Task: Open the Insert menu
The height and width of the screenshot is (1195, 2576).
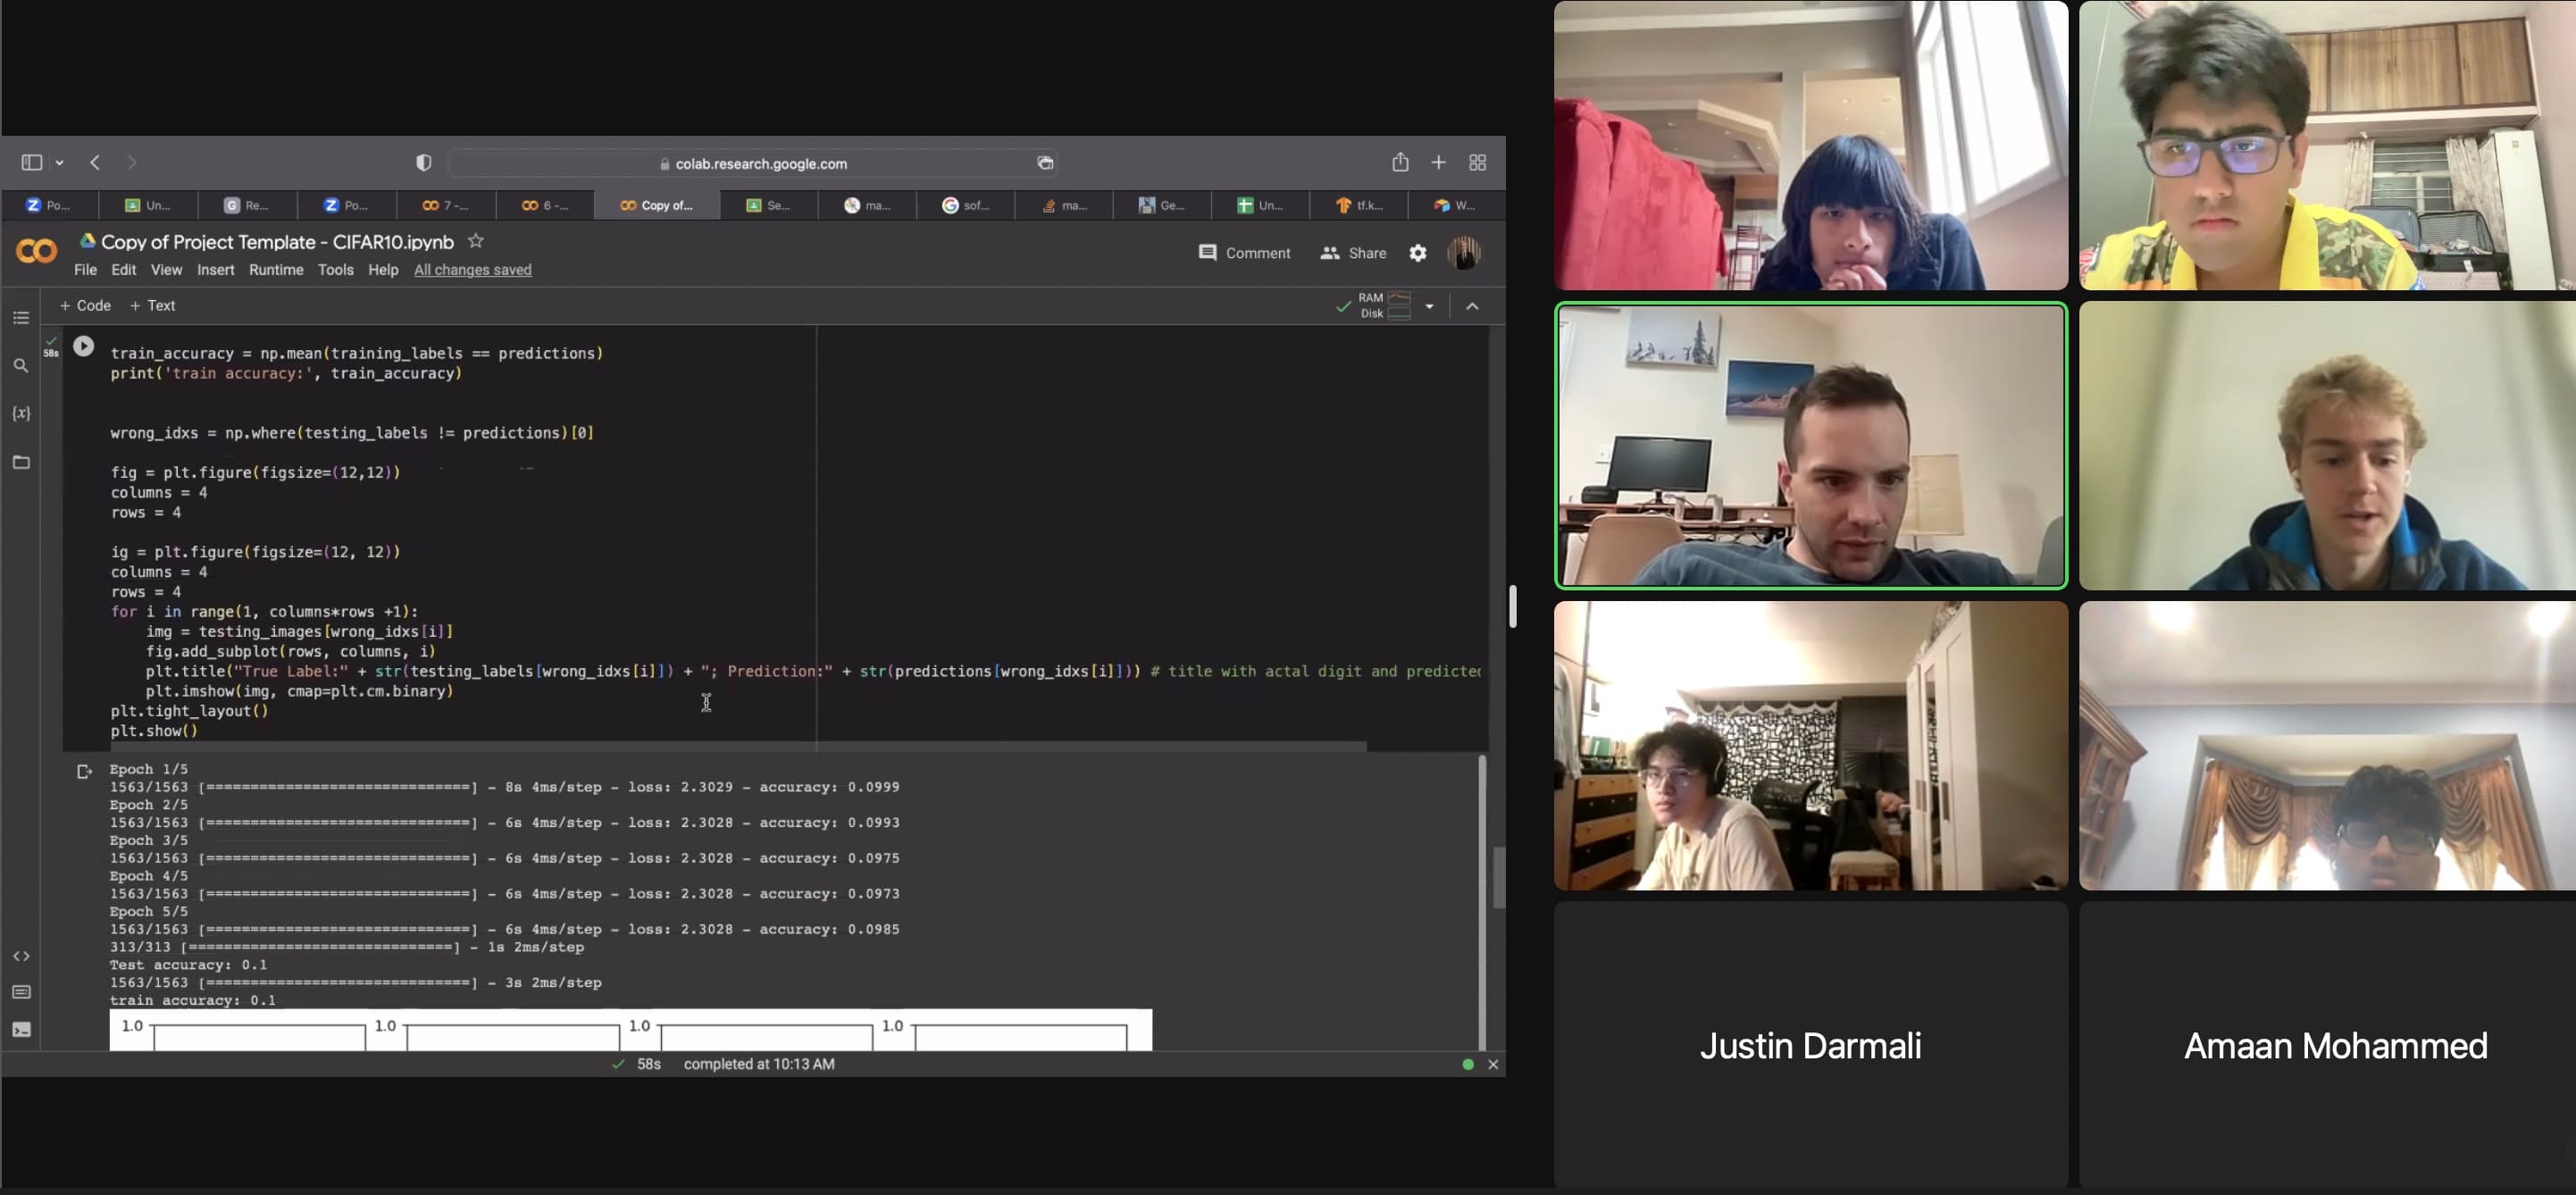Action: [x=215, y=270]
